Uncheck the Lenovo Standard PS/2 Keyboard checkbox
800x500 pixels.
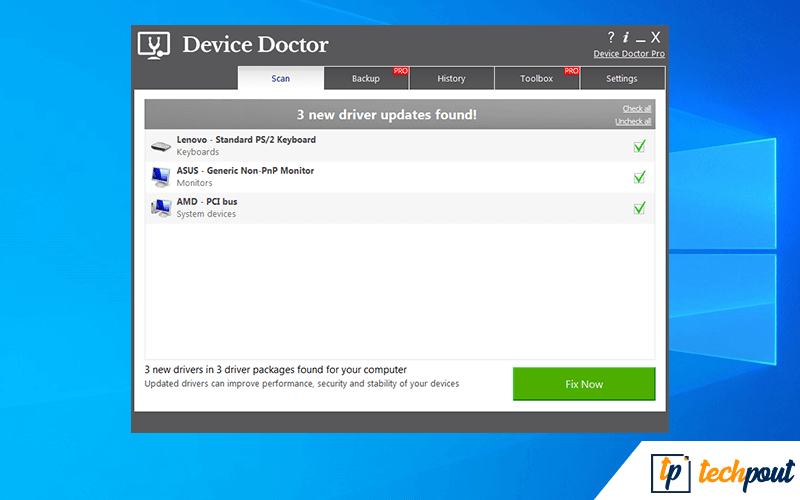click(x=639, y=146)
